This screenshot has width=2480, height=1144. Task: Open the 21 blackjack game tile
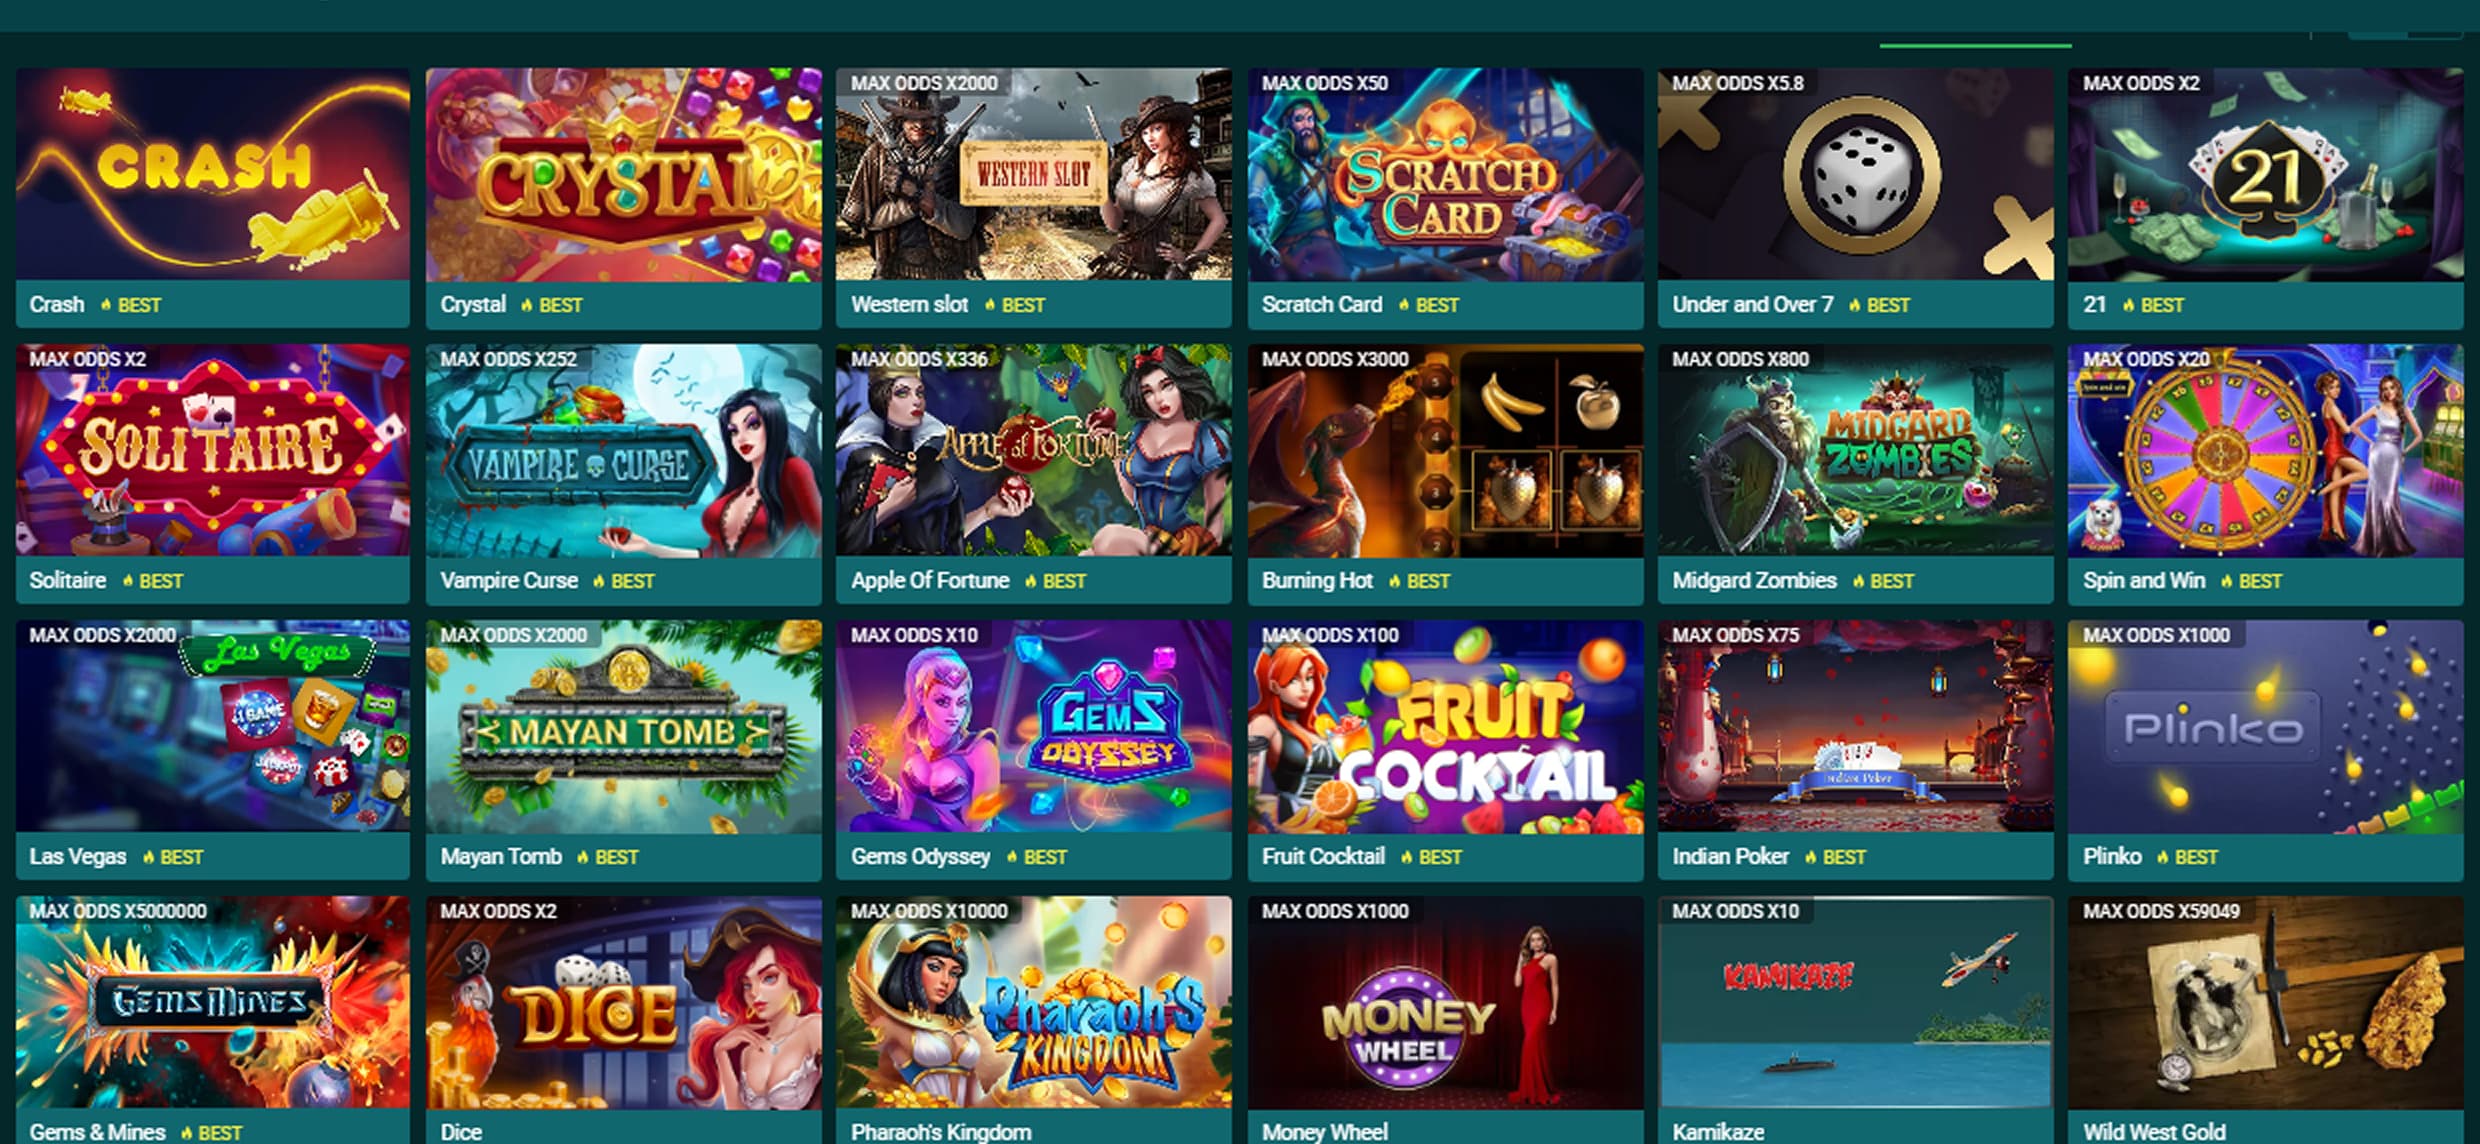[x=2265, y=174]
